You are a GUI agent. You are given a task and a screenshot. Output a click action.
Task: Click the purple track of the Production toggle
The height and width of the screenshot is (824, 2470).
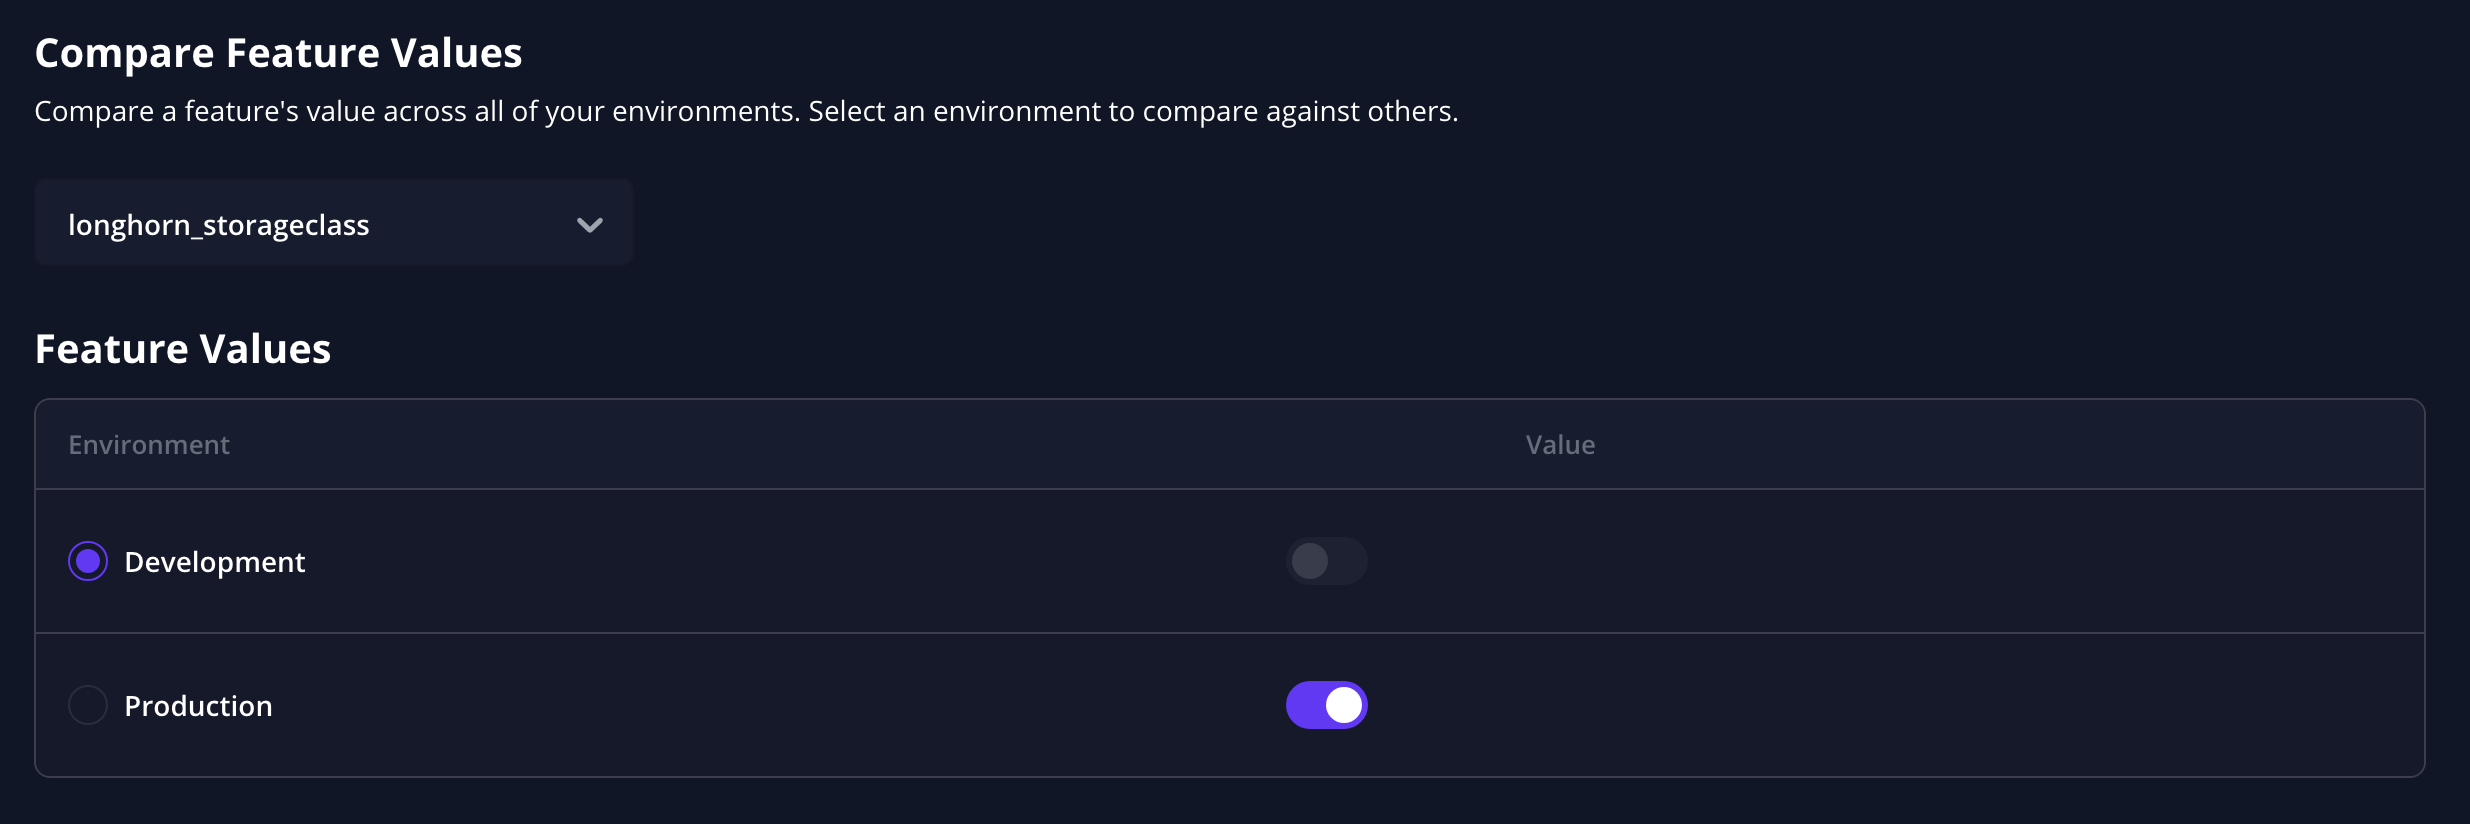[1304, 705]
